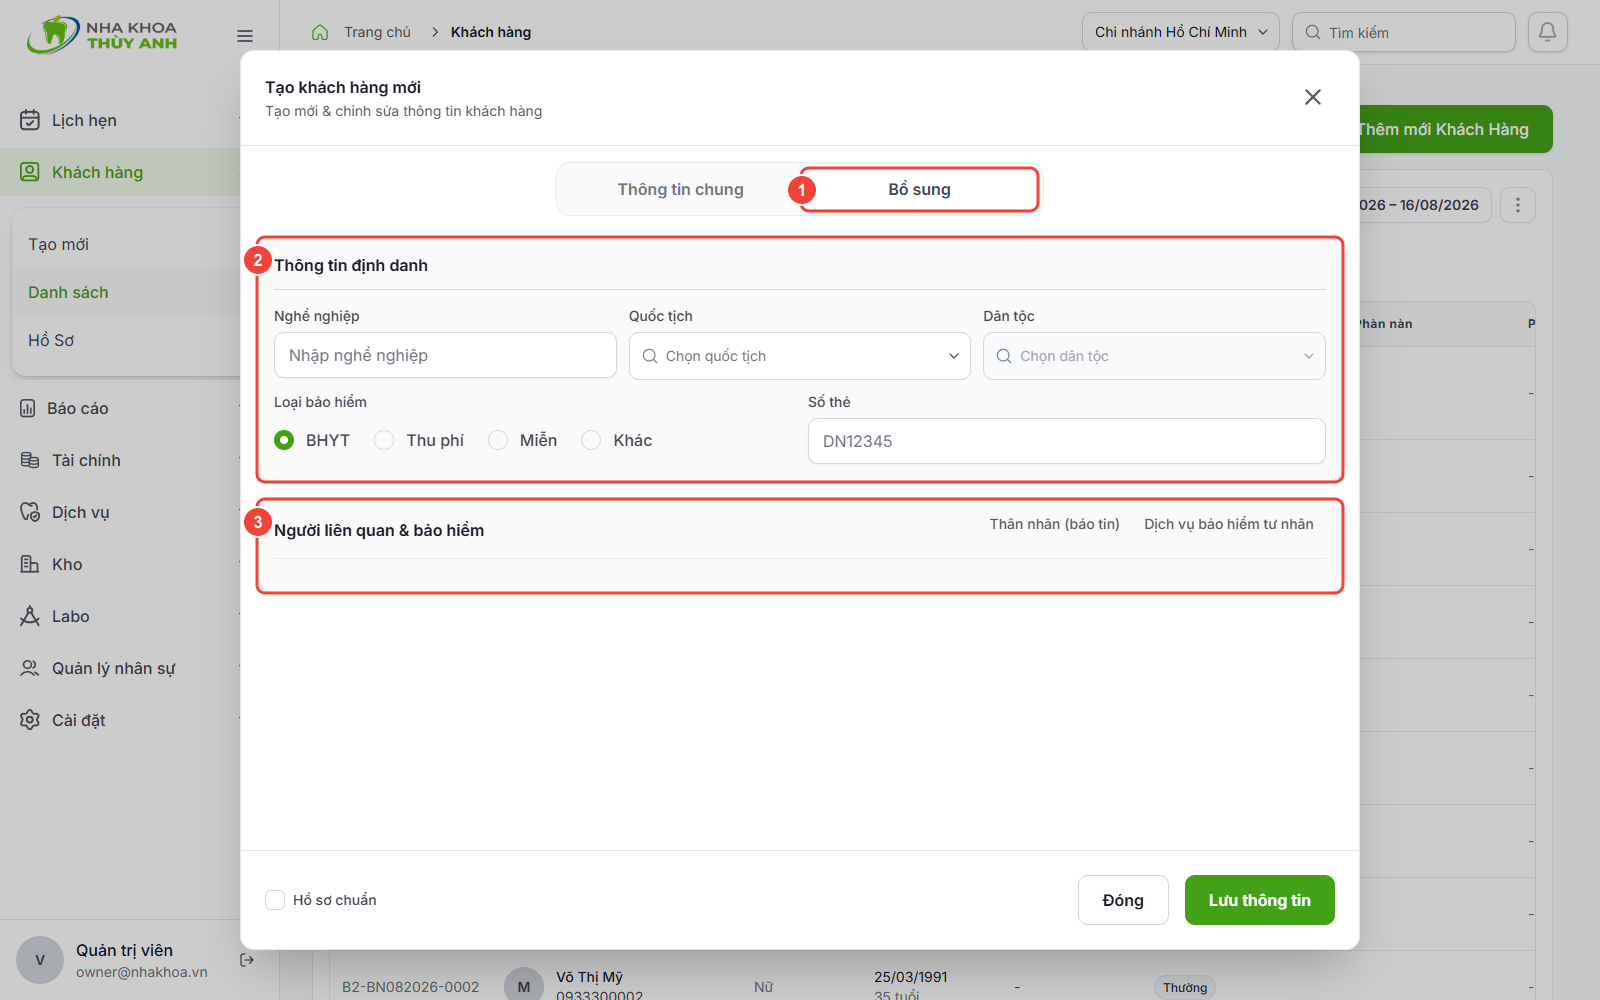Image resolution: width=1600 pixels, height=1000 pixels.
Task: Click the Lưu thông tin button
Action: [x=1260, y=900]
